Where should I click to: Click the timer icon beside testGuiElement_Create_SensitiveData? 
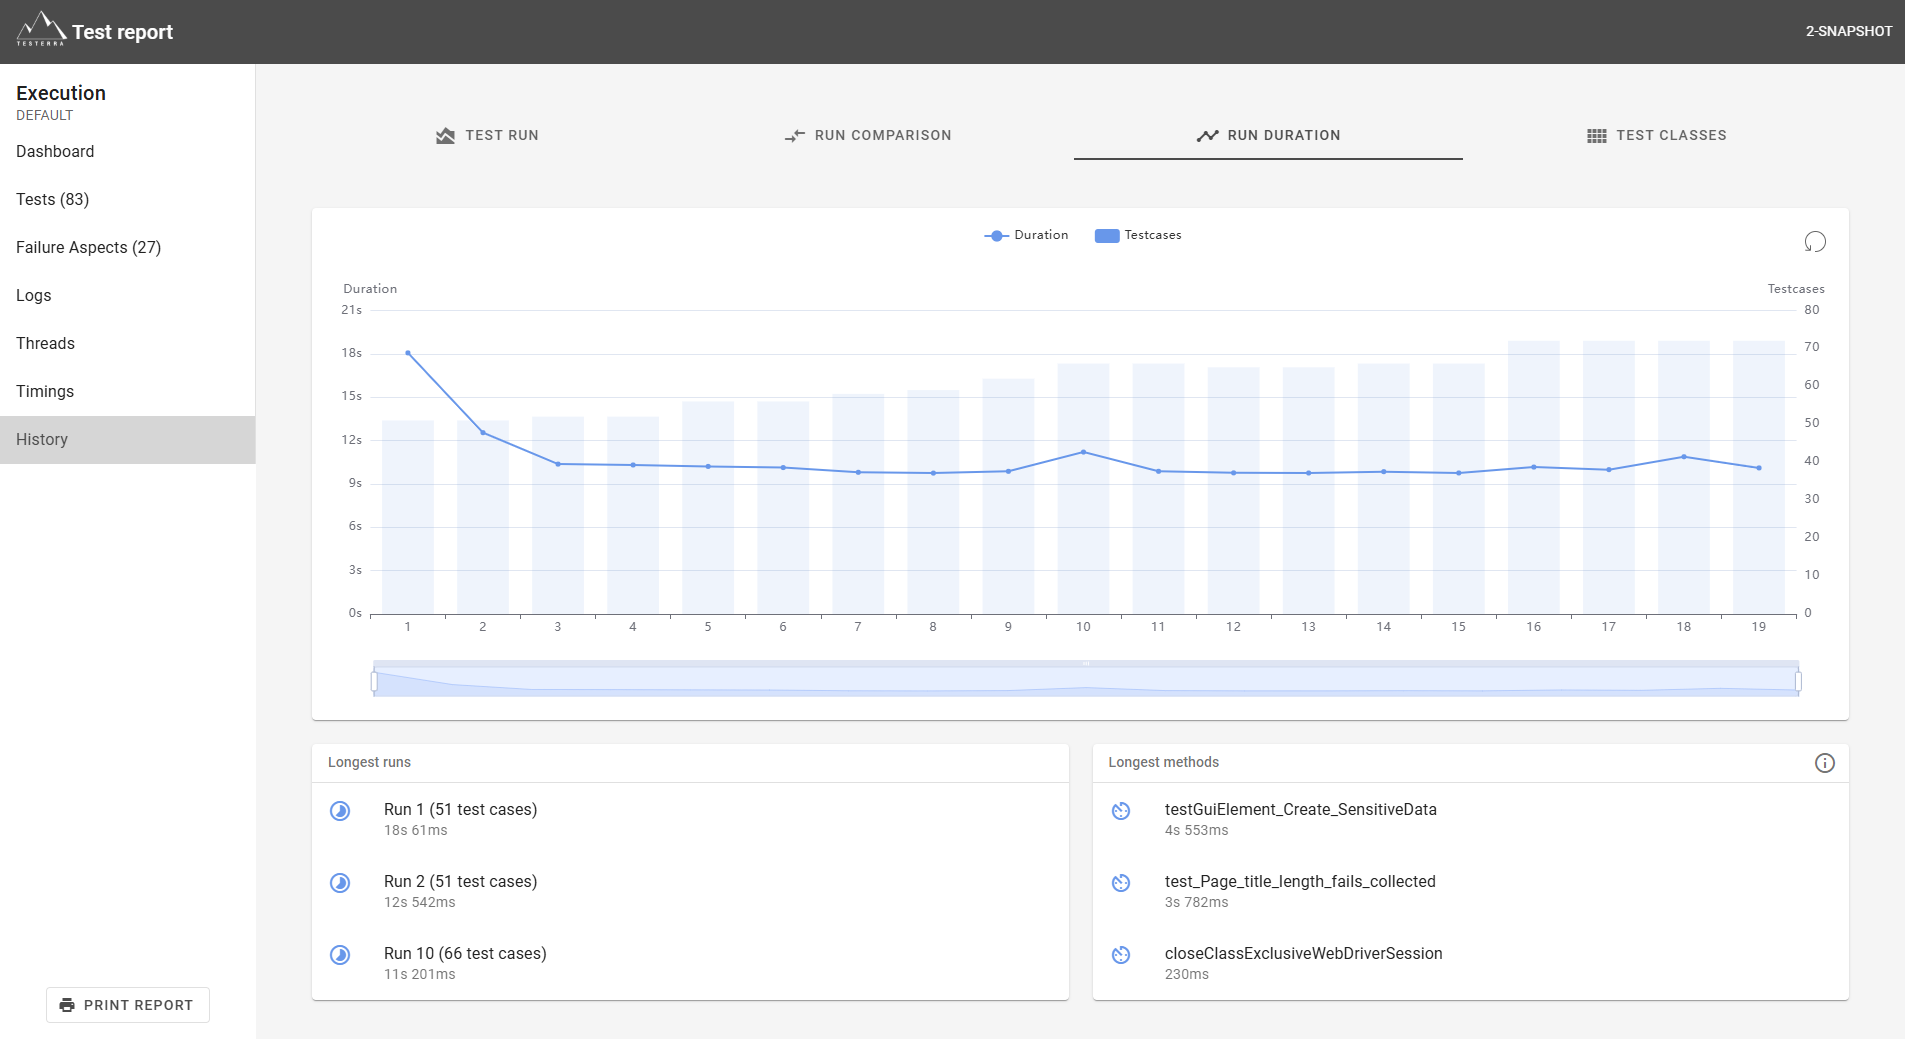(1121, 811)
